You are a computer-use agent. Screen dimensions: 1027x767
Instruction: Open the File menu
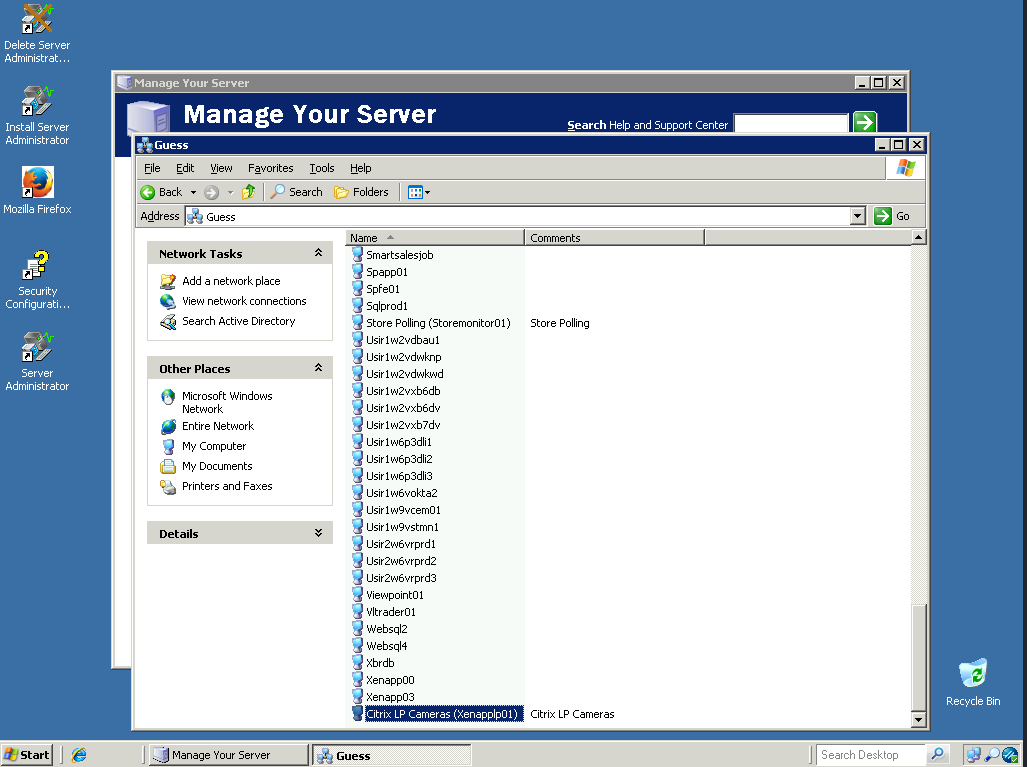coord(152,168)
